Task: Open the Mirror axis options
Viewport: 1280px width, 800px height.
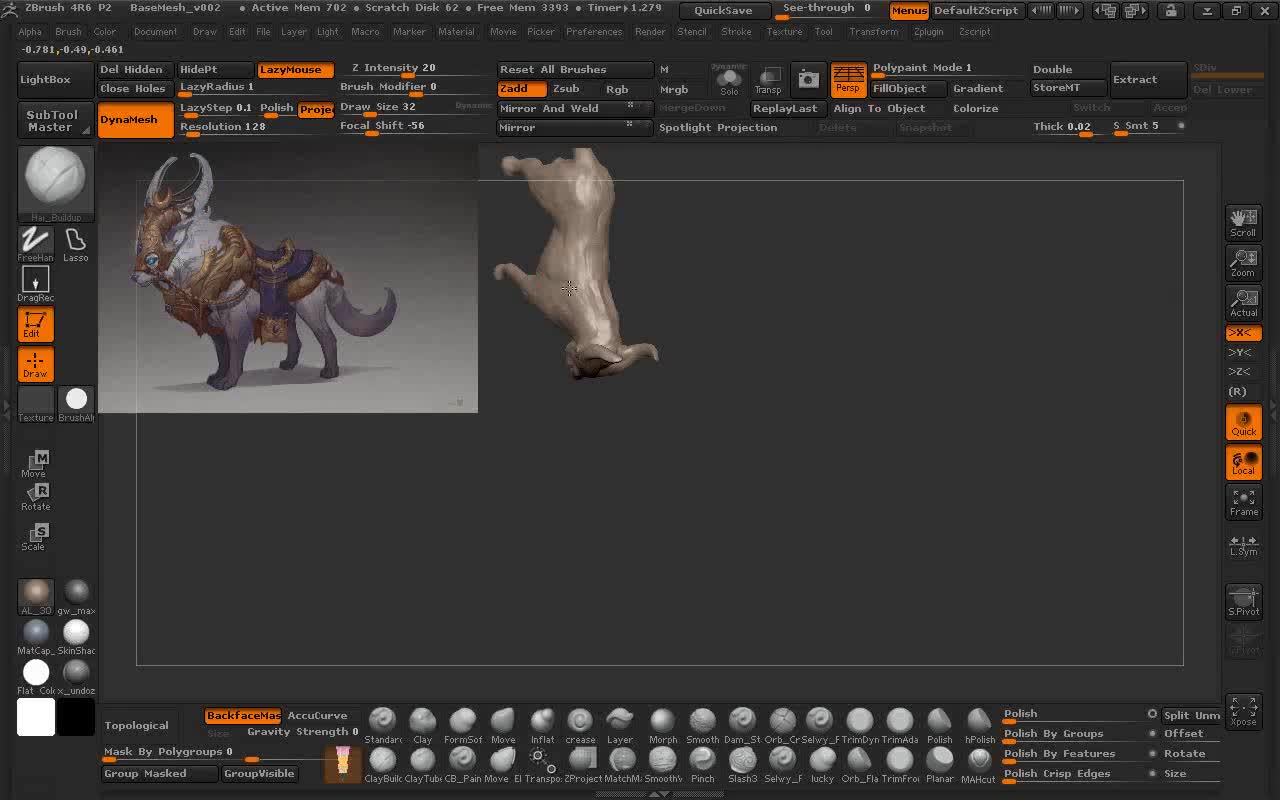Action: (629, 125)
